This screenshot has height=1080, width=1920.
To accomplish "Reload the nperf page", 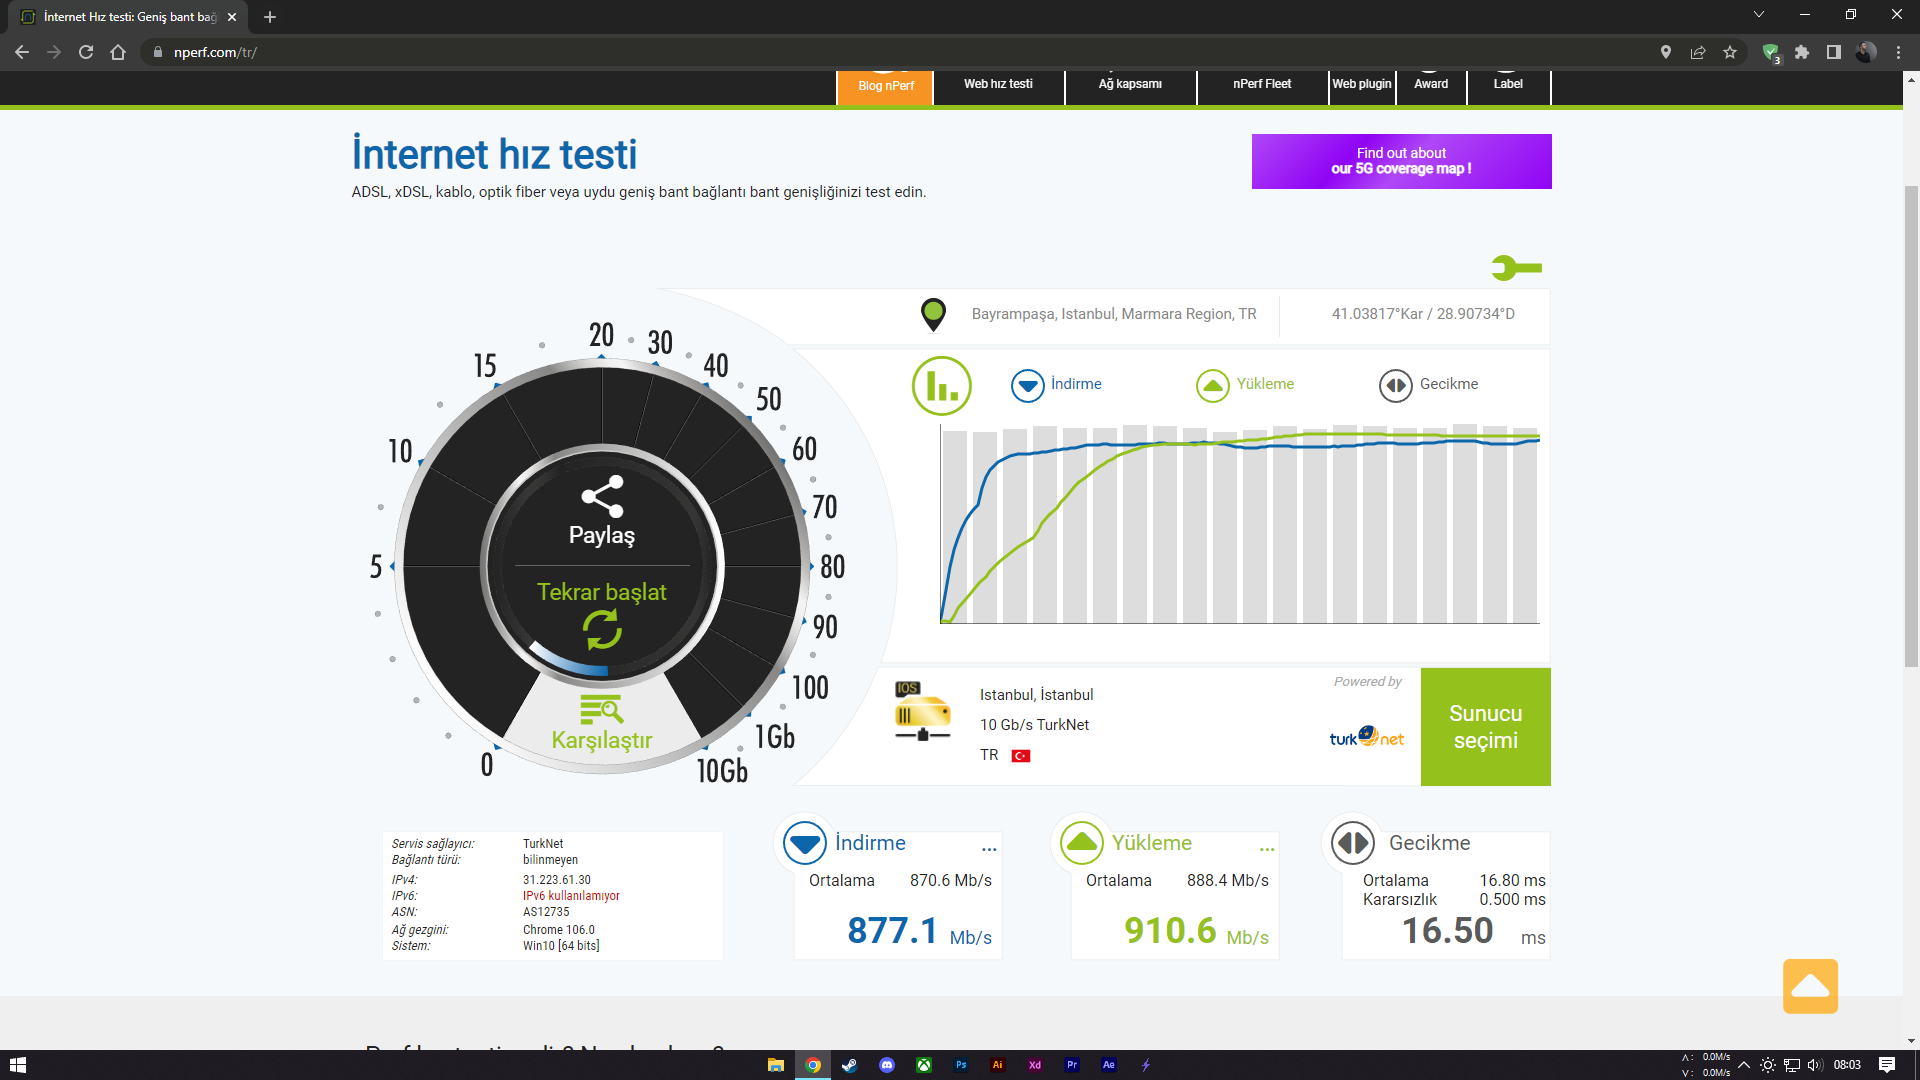I will (86, 52).
